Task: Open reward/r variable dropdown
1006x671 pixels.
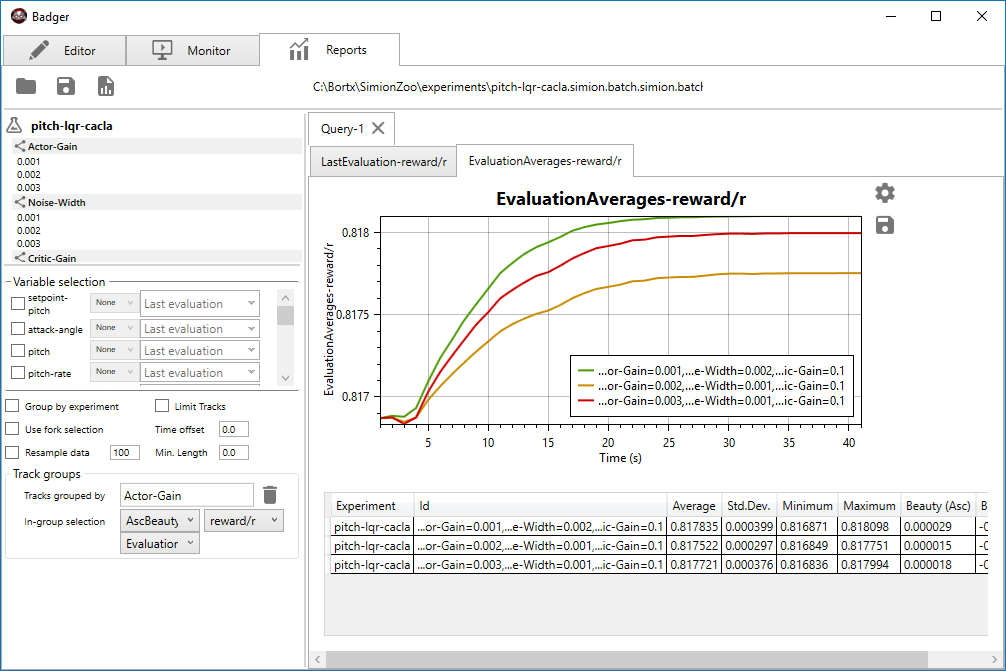Action: (x=244, y=520)
